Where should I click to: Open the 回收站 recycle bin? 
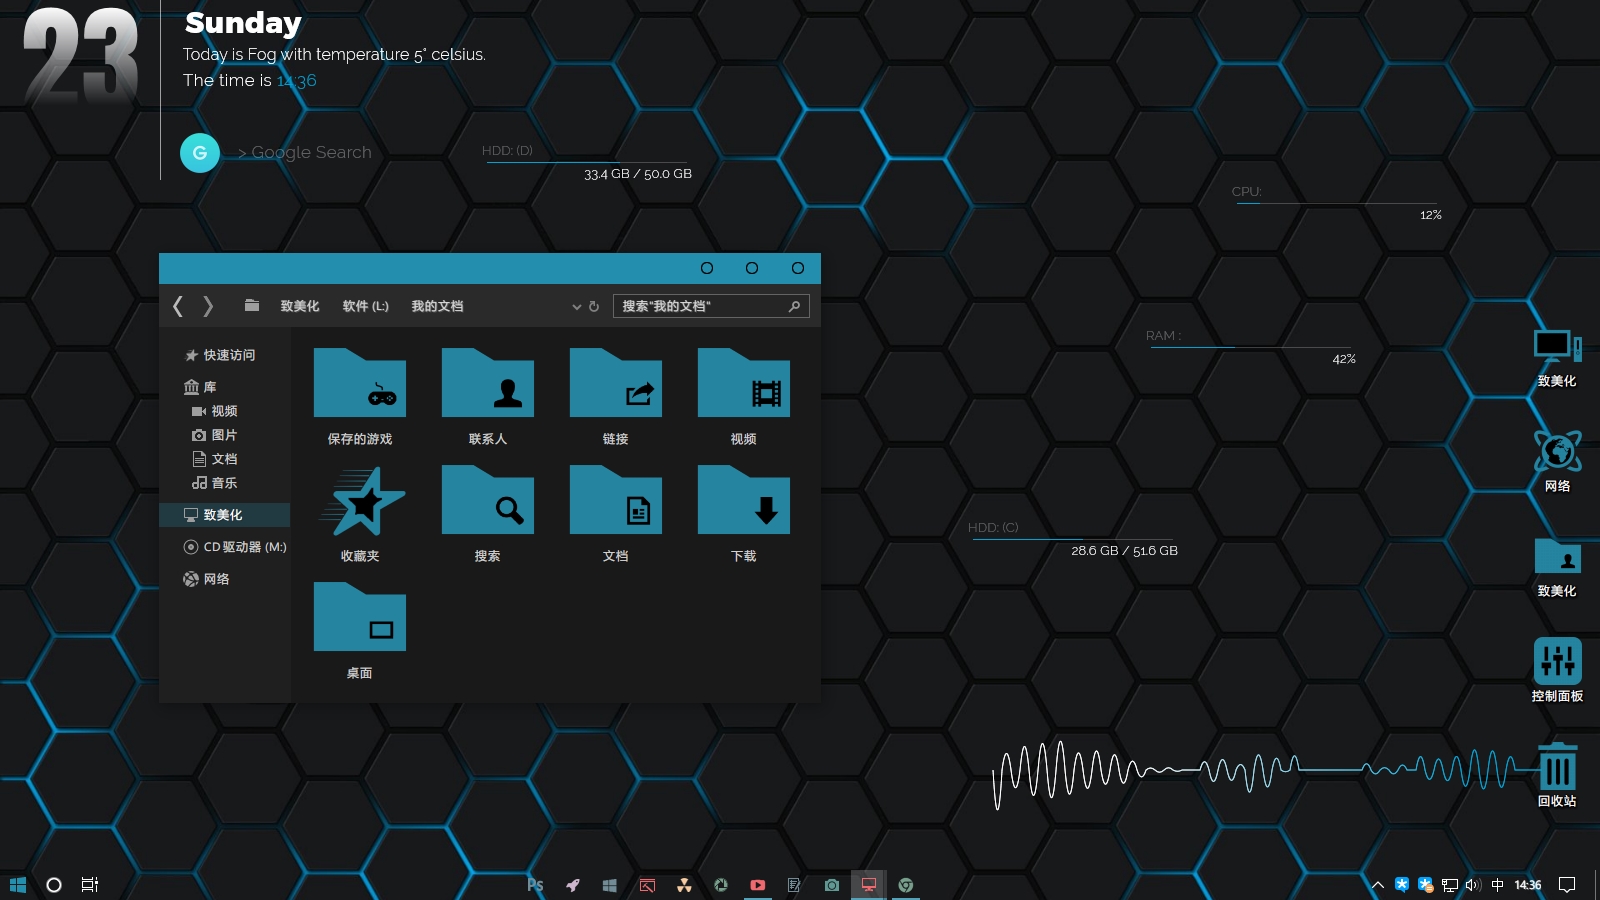(x=1557, y=775)
